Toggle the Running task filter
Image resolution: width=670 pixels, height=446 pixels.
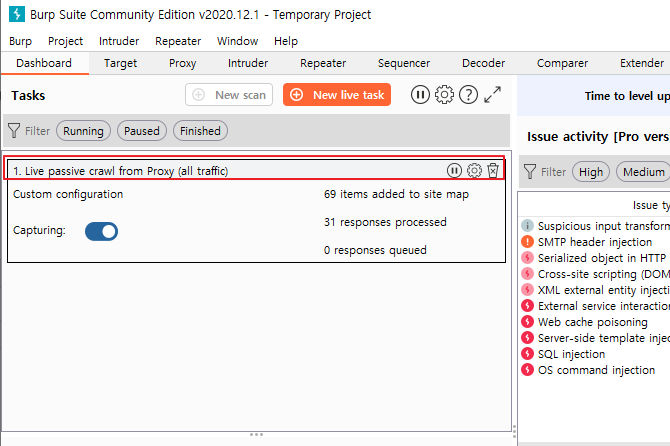click(x=83, y=131)
